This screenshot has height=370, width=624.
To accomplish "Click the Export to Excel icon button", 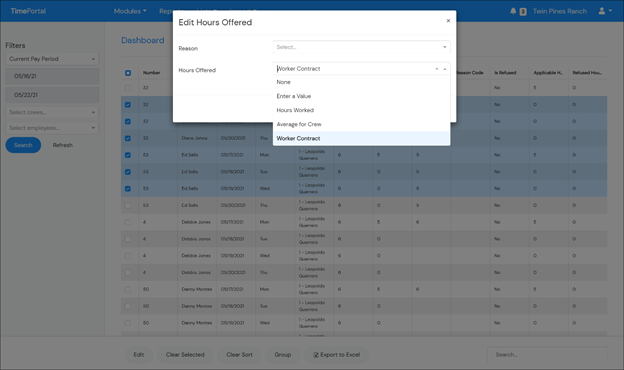I will click(x=336, y=354).
